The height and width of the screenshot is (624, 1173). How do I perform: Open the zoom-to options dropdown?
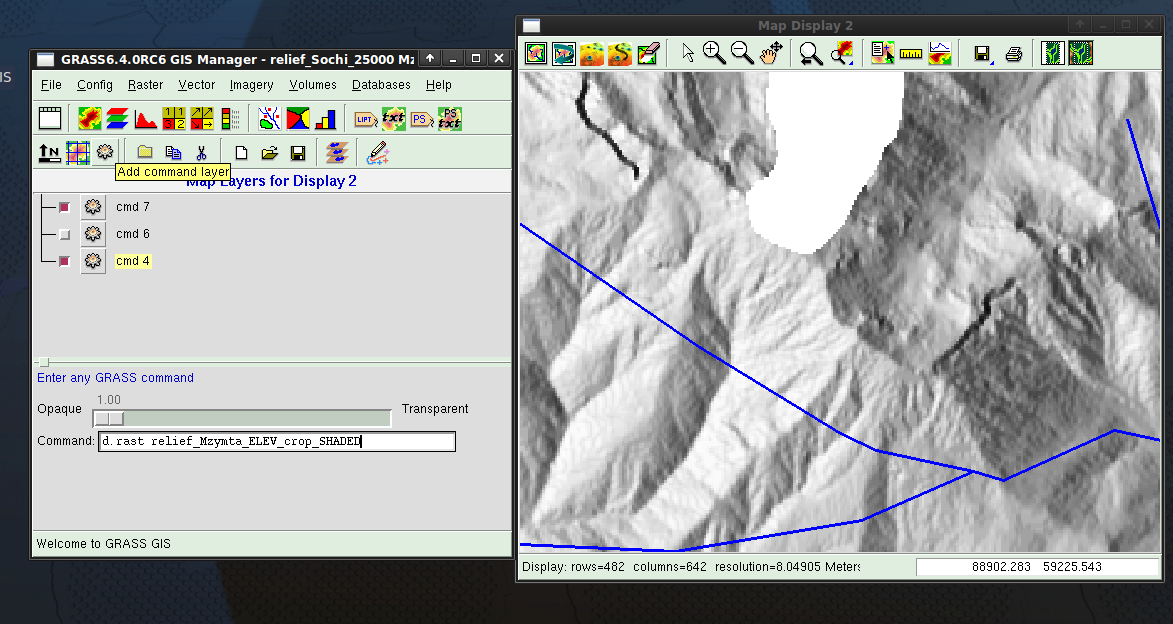842,53
